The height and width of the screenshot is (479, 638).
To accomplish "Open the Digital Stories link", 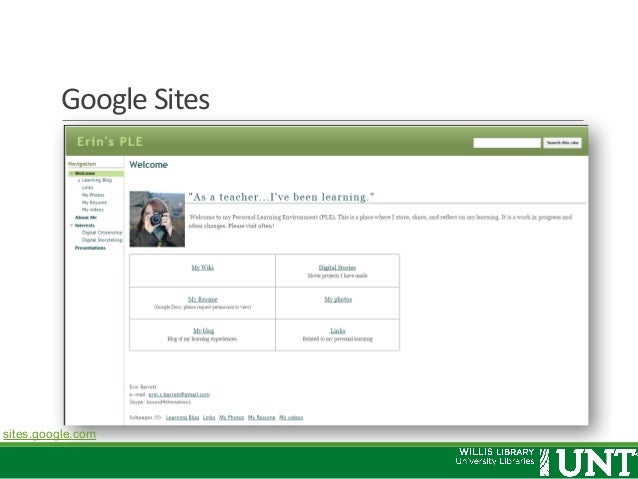I will tap(337, 267).
